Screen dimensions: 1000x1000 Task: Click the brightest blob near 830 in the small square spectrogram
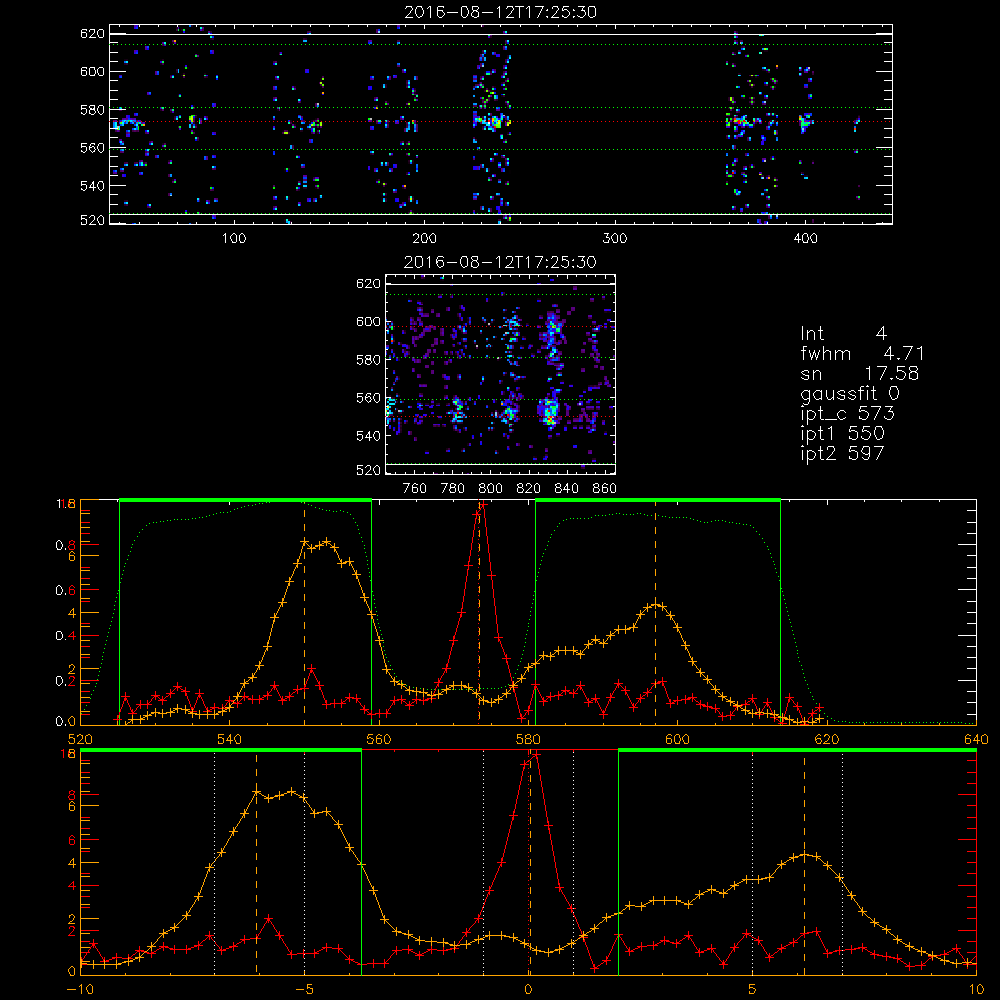pos(548,411)
